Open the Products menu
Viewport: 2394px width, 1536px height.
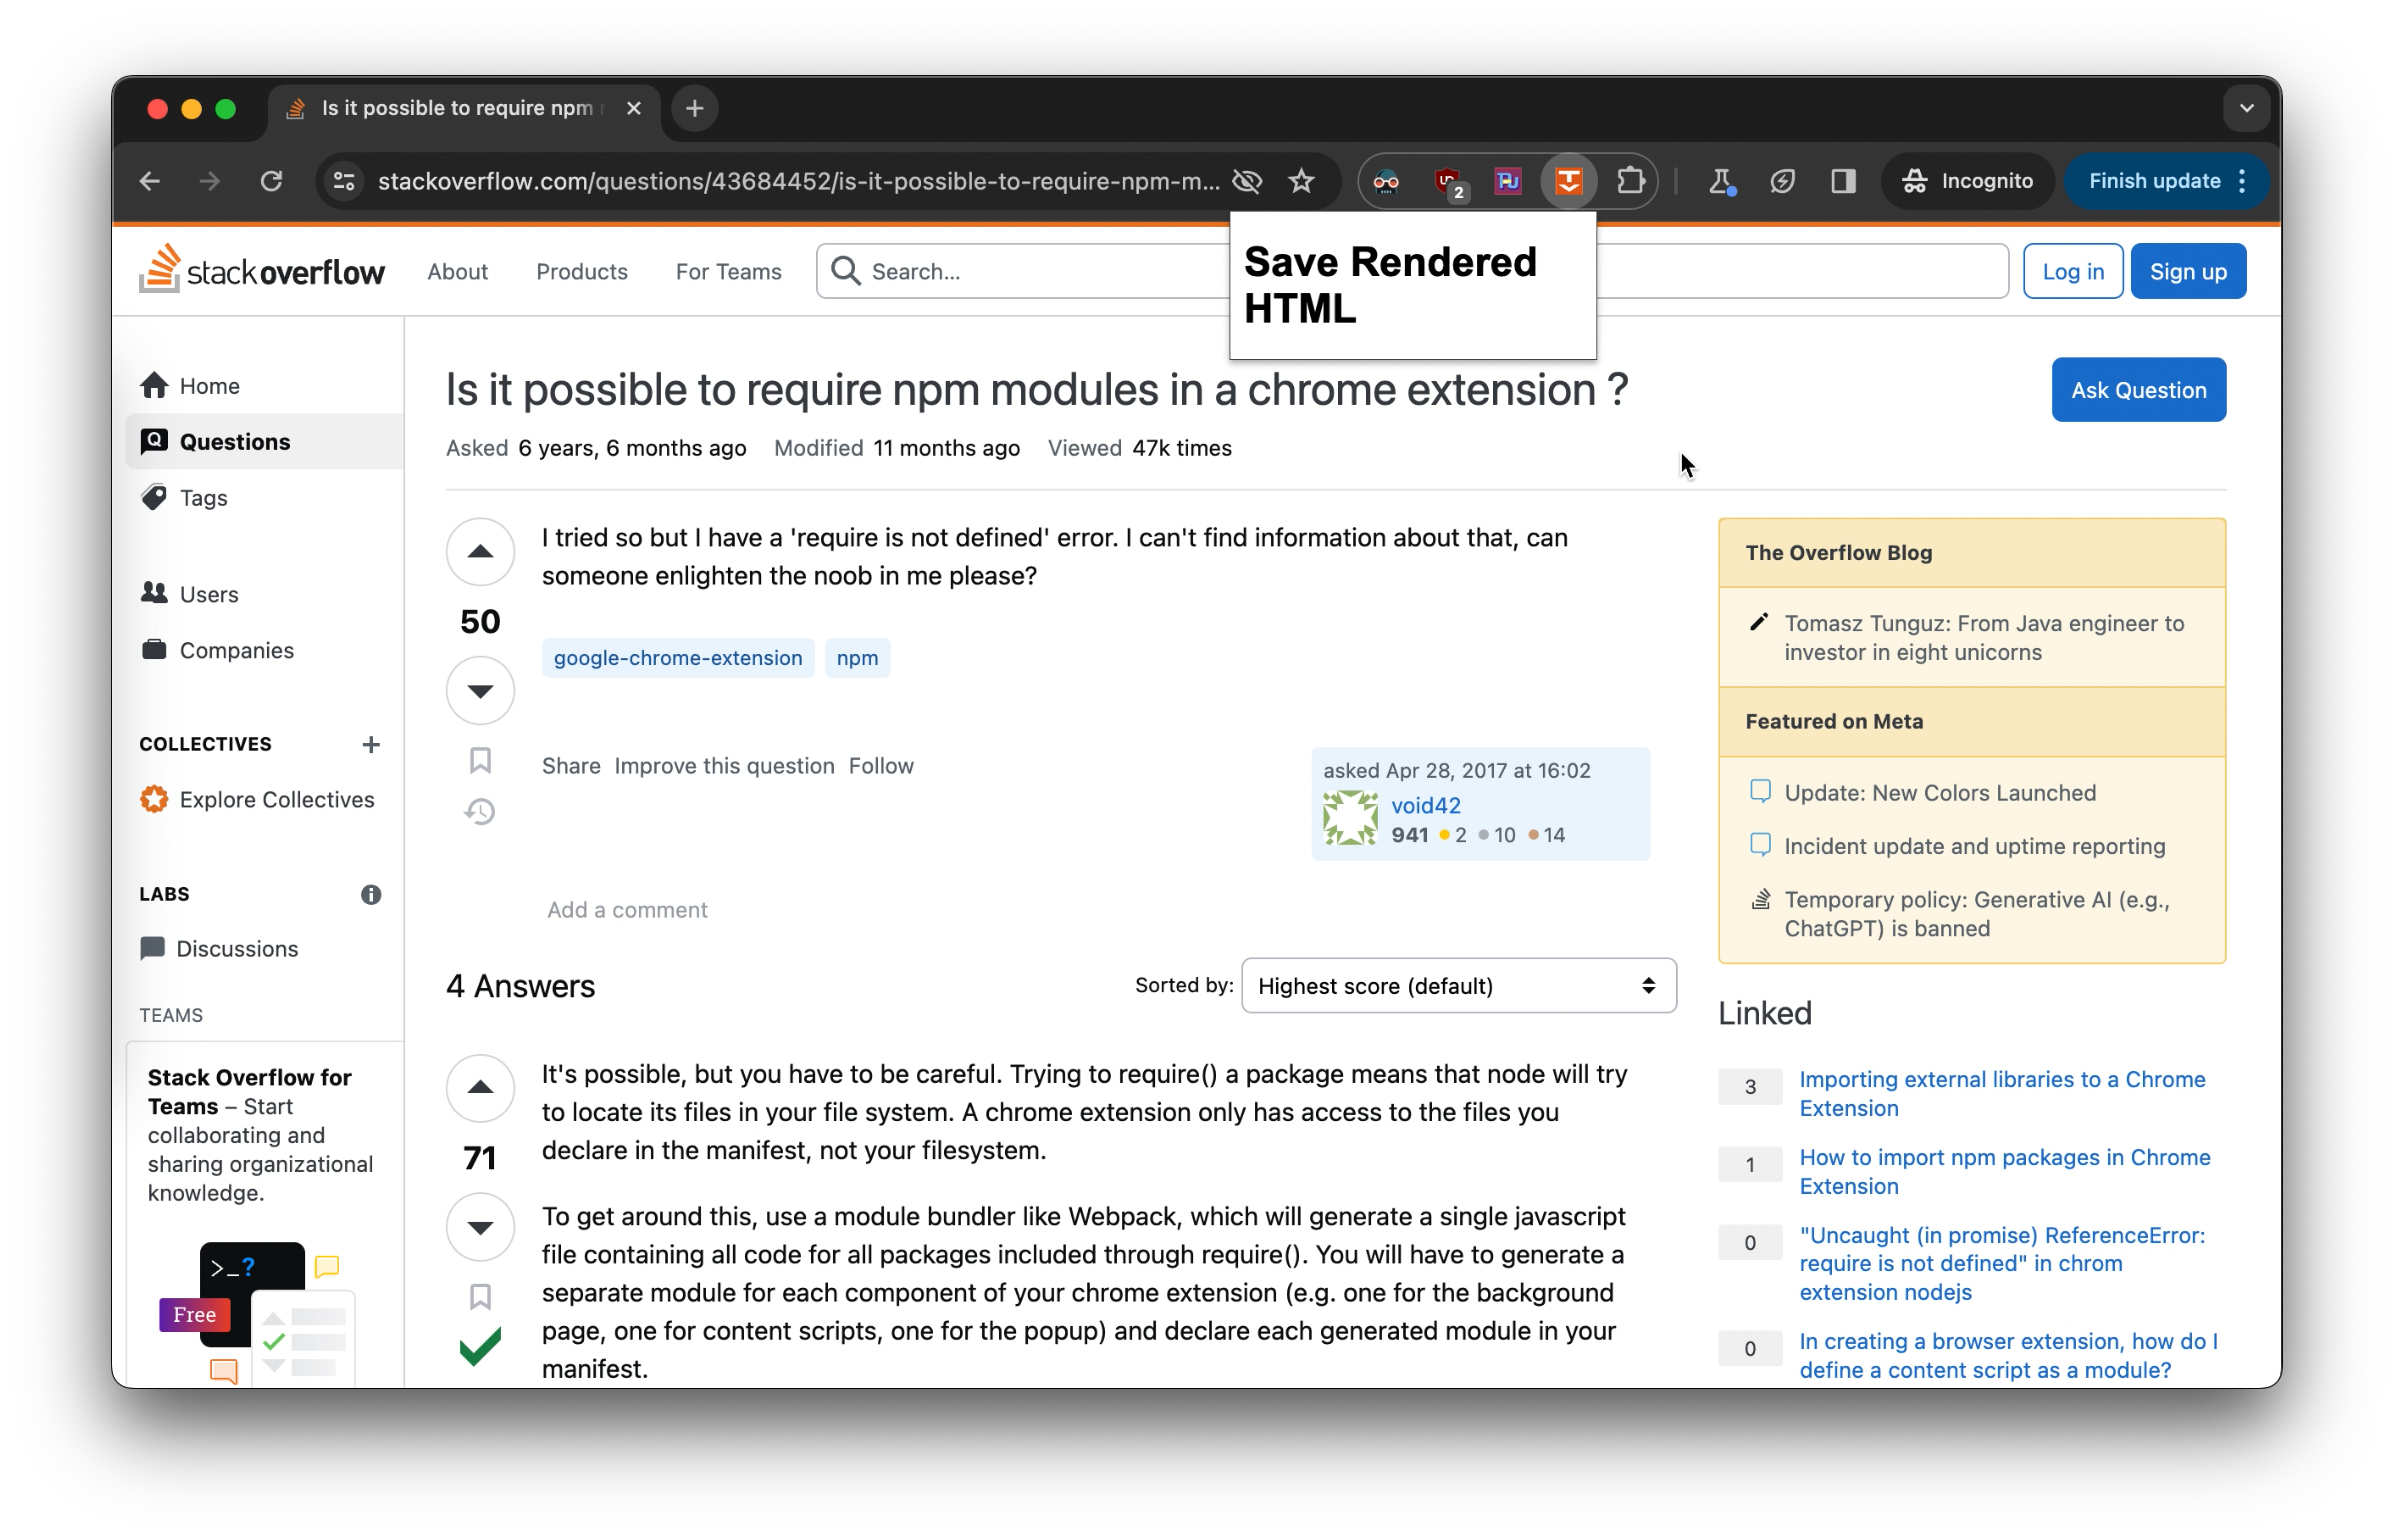coord(582,272)
